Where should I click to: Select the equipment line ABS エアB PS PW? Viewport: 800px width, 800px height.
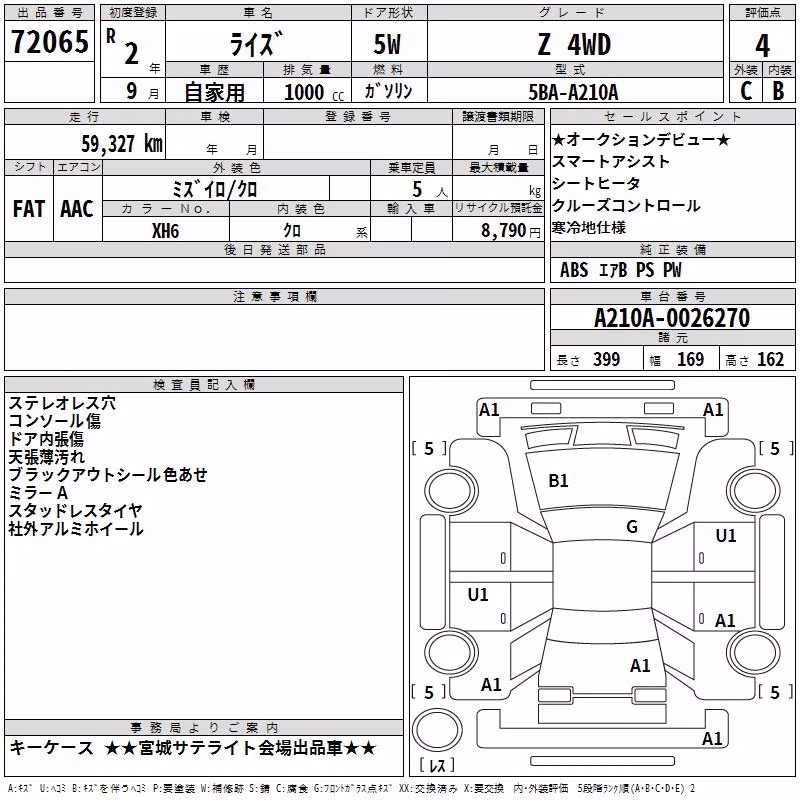coord(620,270)
